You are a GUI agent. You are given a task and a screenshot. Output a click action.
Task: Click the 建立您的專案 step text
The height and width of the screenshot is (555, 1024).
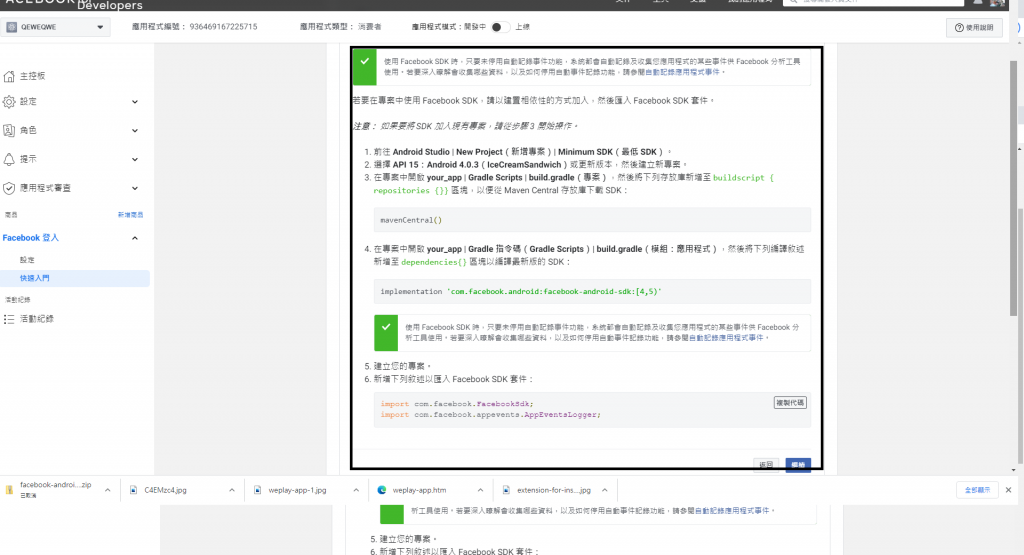402,366
